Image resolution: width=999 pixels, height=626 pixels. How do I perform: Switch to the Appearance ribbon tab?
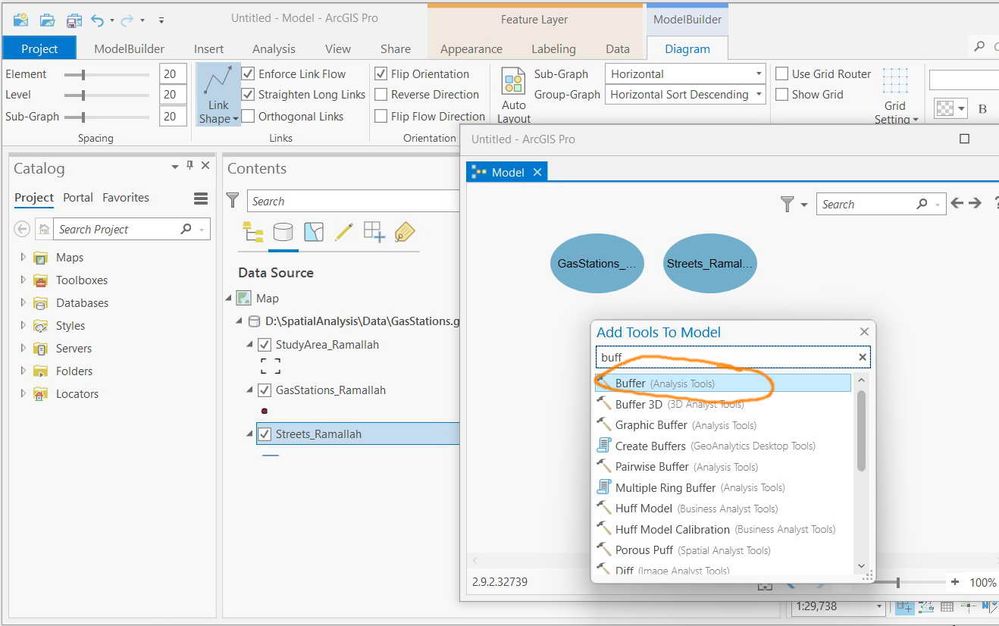pos(471,48)
